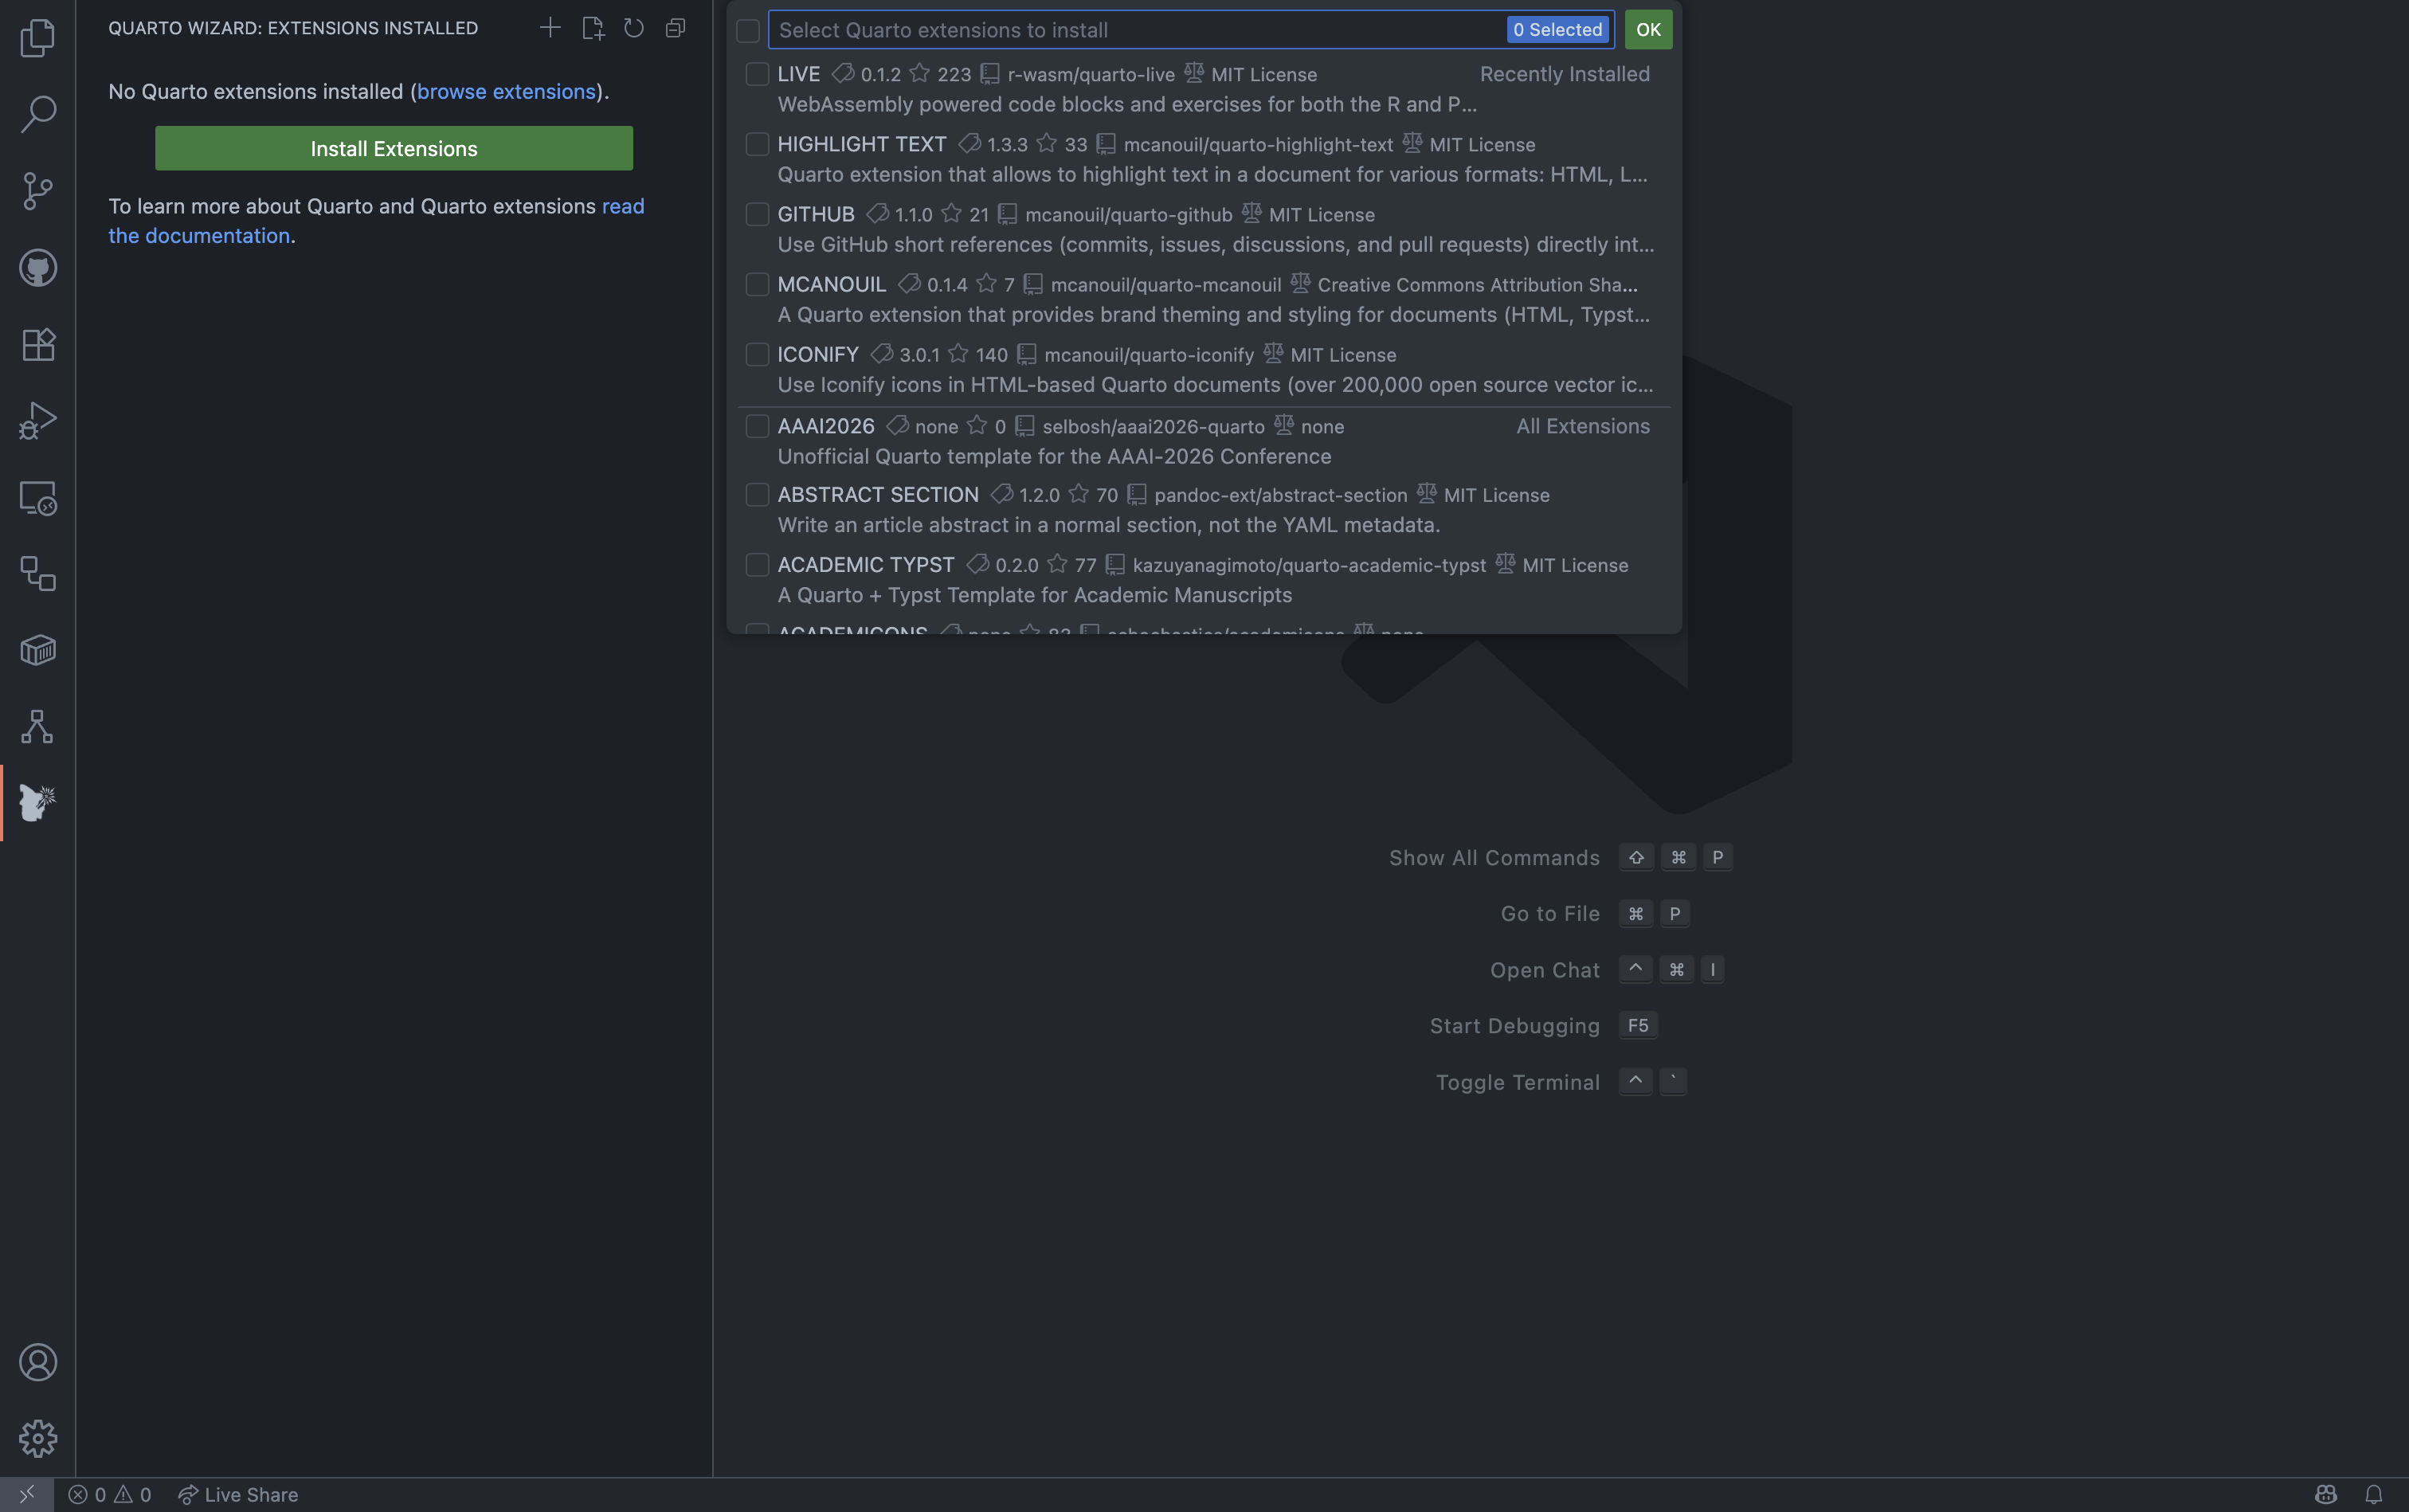Create new document from template via title bar icon
Image resolution: width=2409 pixels, height=1512 pixels.
(592, 27)
